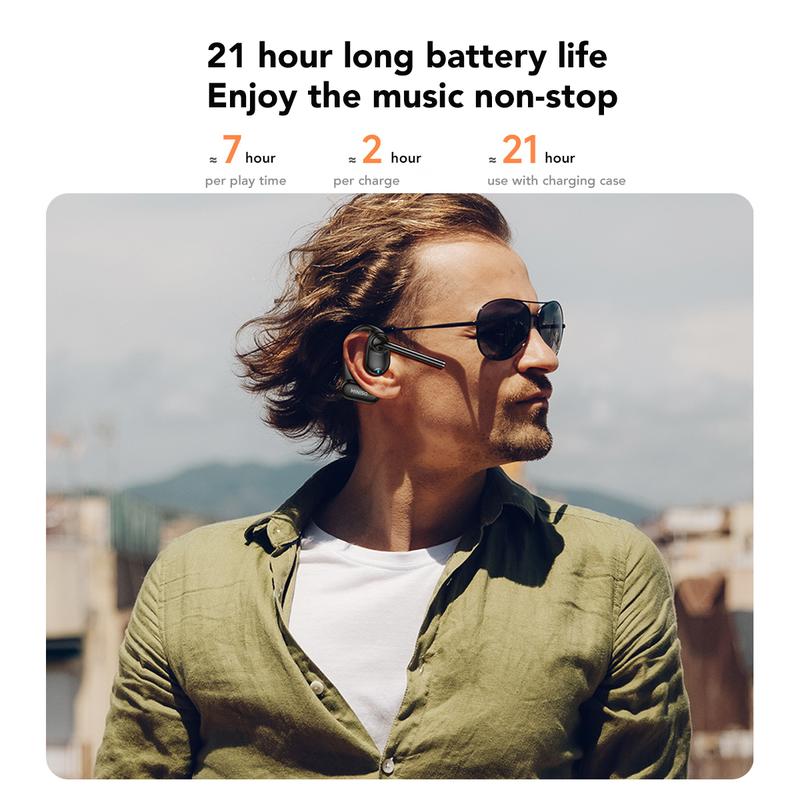Click the man's aviator sunglasses lens

503,328
